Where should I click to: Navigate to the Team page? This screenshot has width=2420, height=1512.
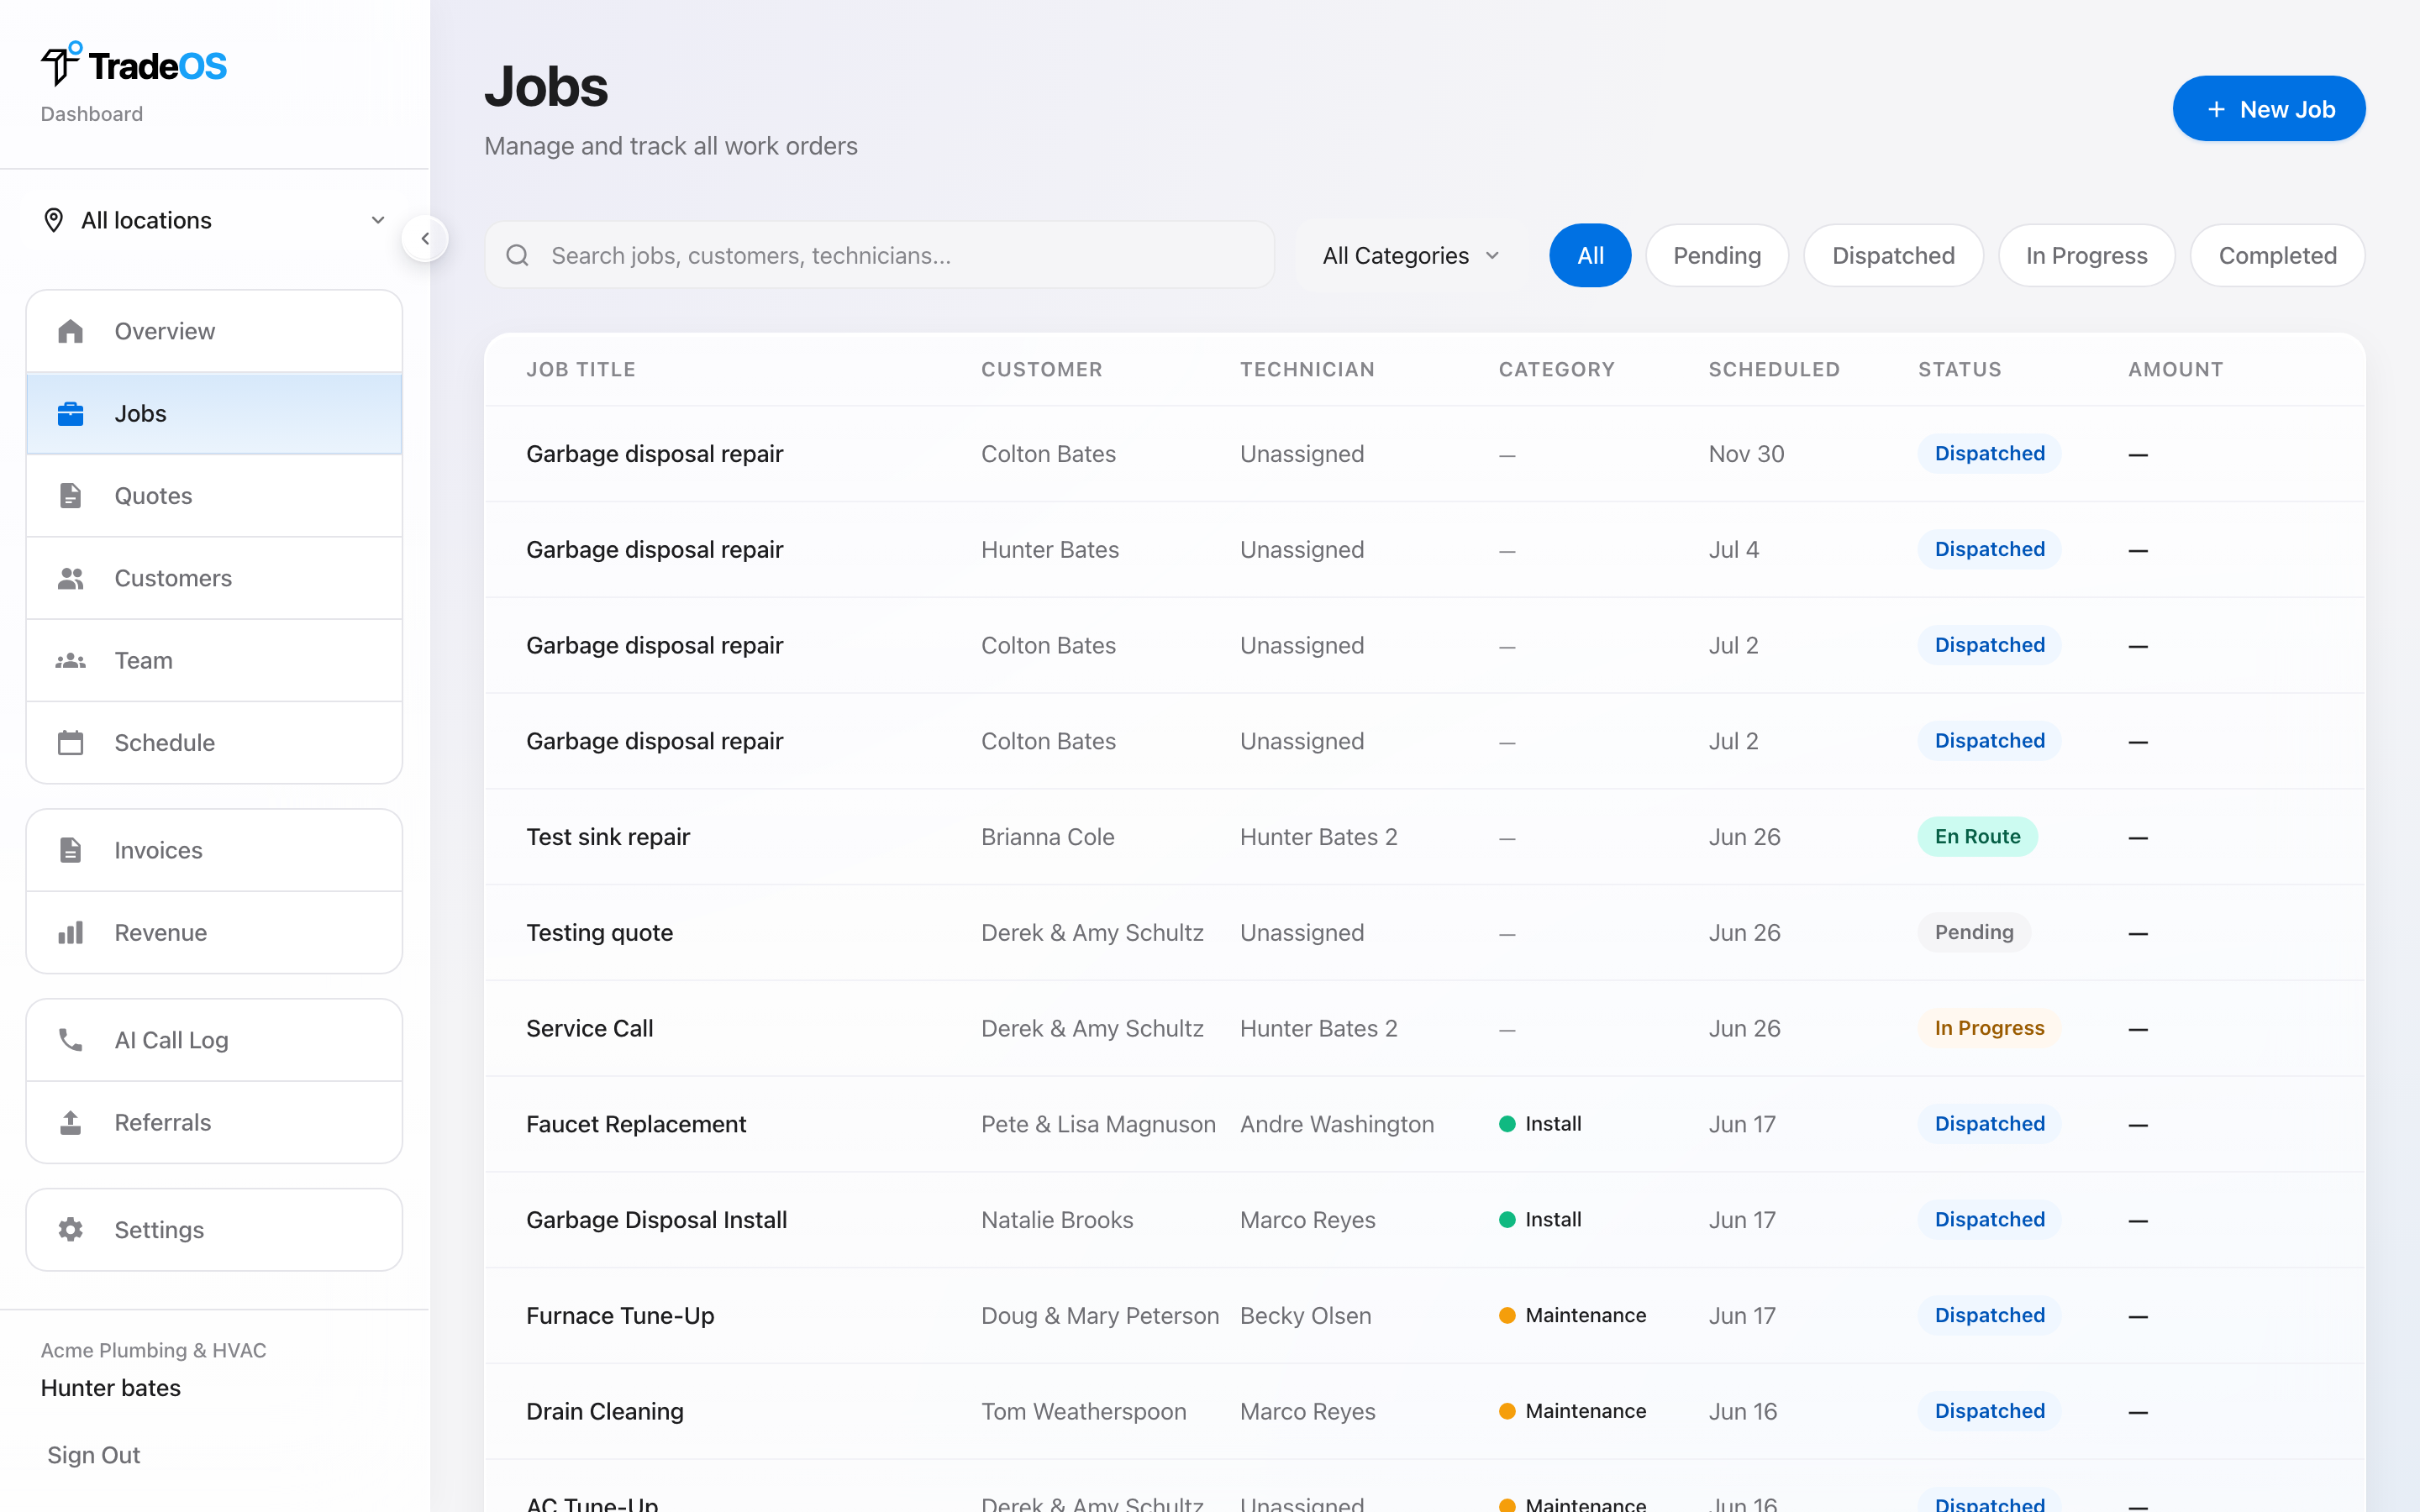(214, 660)
